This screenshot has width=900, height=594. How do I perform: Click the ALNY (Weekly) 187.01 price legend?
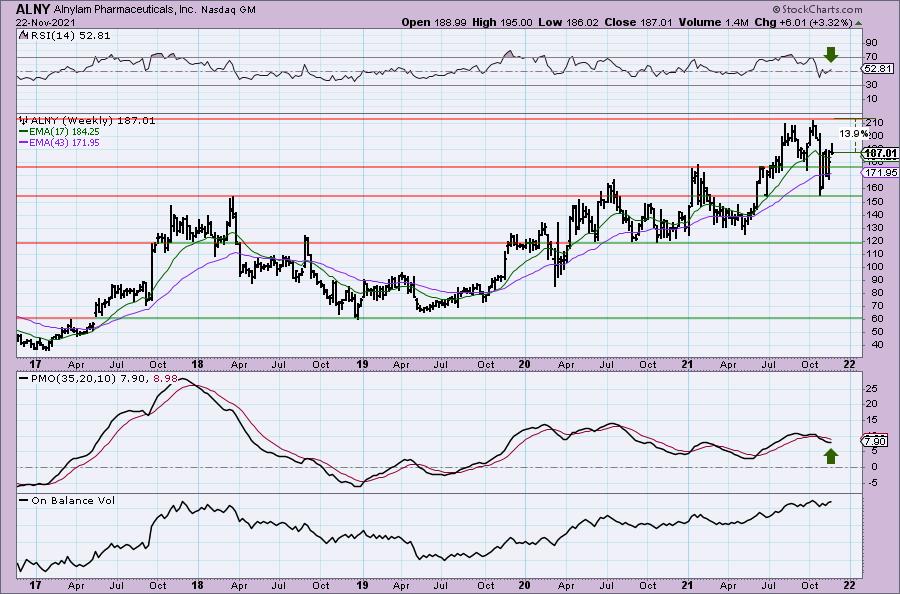pyautogui.click(x=87, y=121)
